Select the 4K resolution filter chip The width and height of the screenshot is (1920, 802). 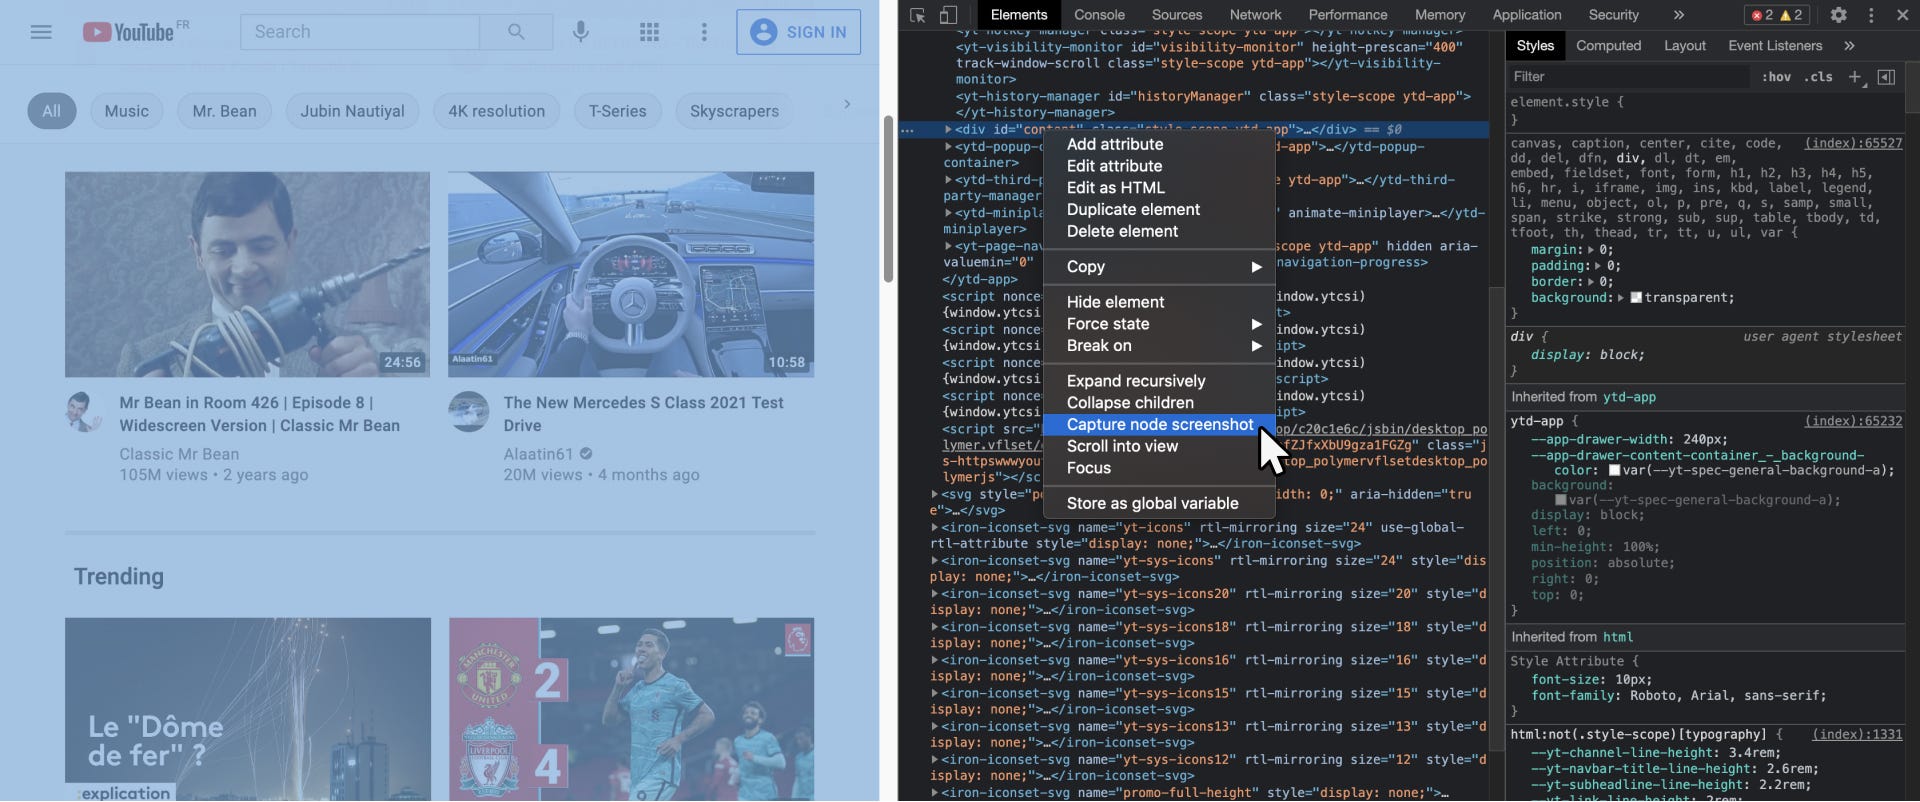(x=496, y=111)
